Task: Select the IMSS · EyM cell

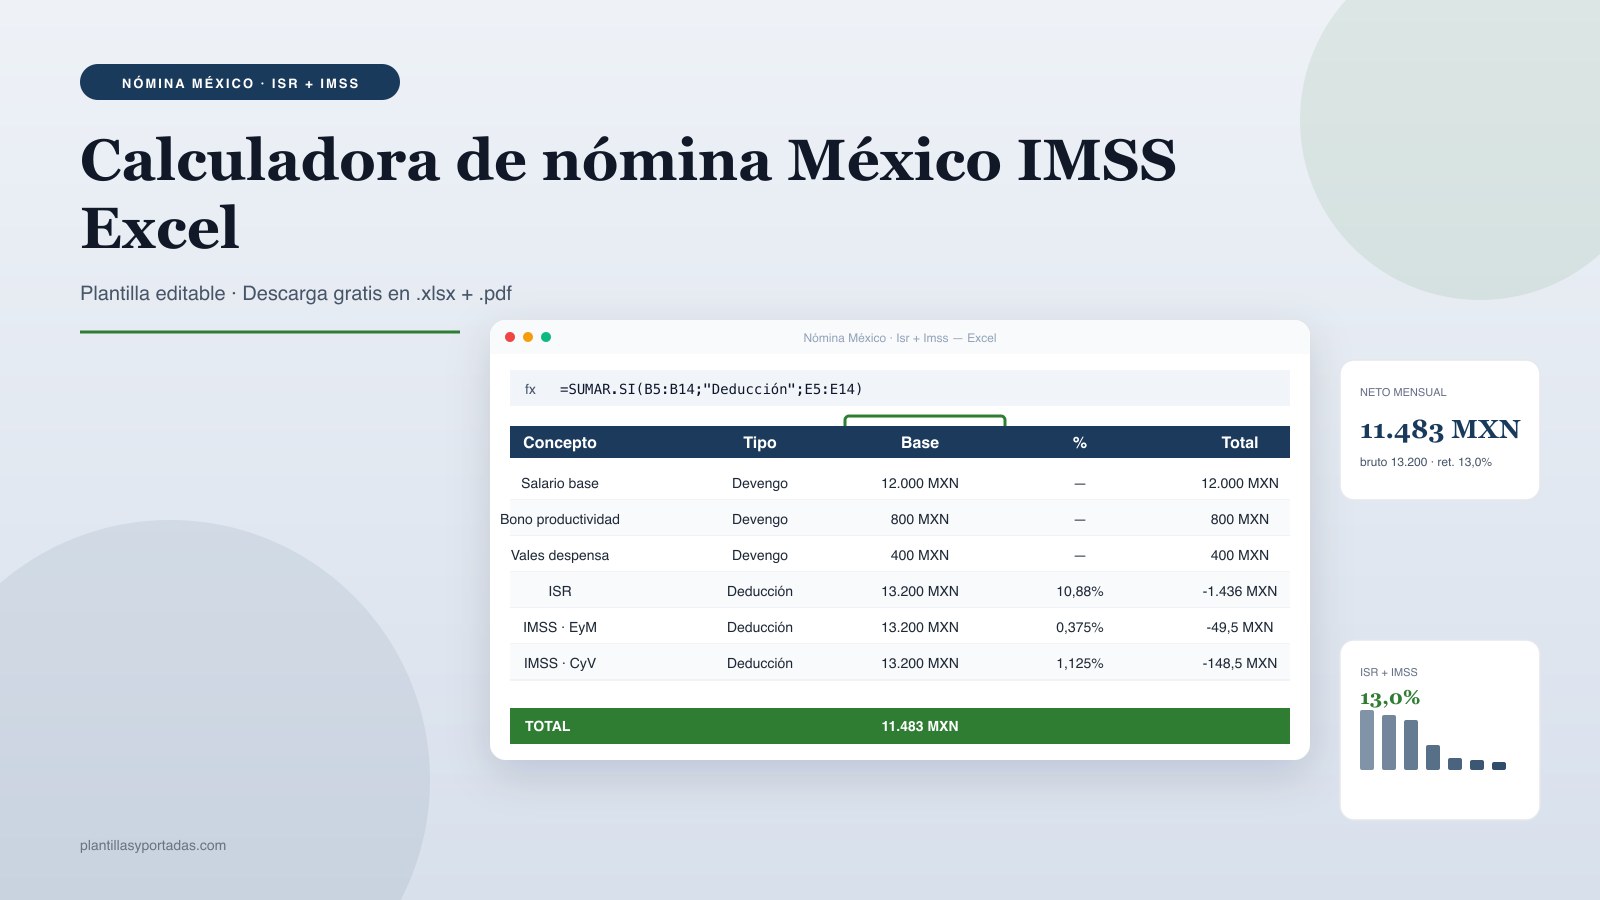Action: (x=560, y=627)
